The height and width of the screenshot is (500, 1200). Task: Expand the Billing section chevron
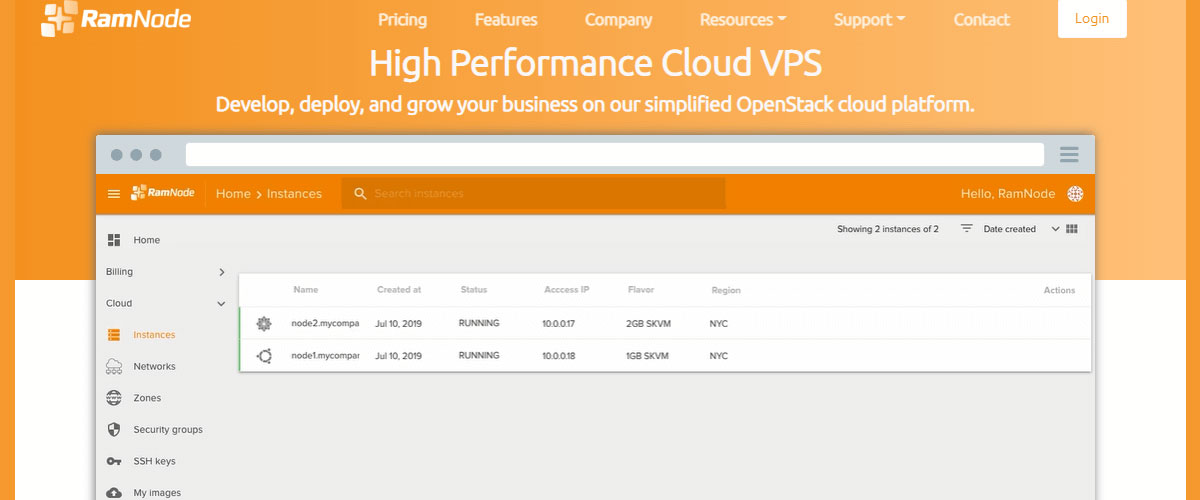click(222, 272)
